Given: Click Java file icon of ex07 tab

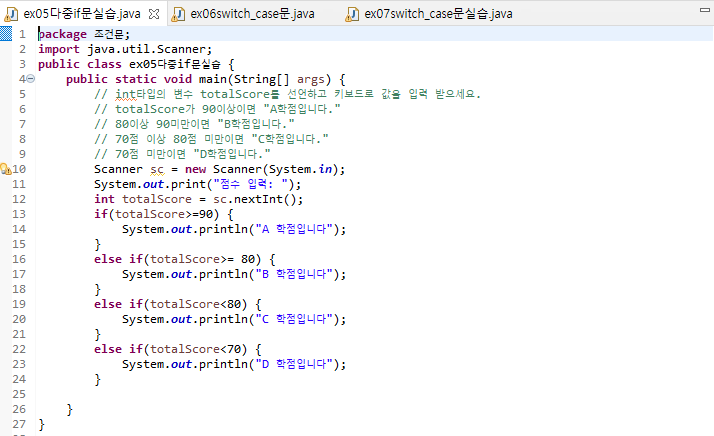Looking at the screenshot, I should point(352,14).
